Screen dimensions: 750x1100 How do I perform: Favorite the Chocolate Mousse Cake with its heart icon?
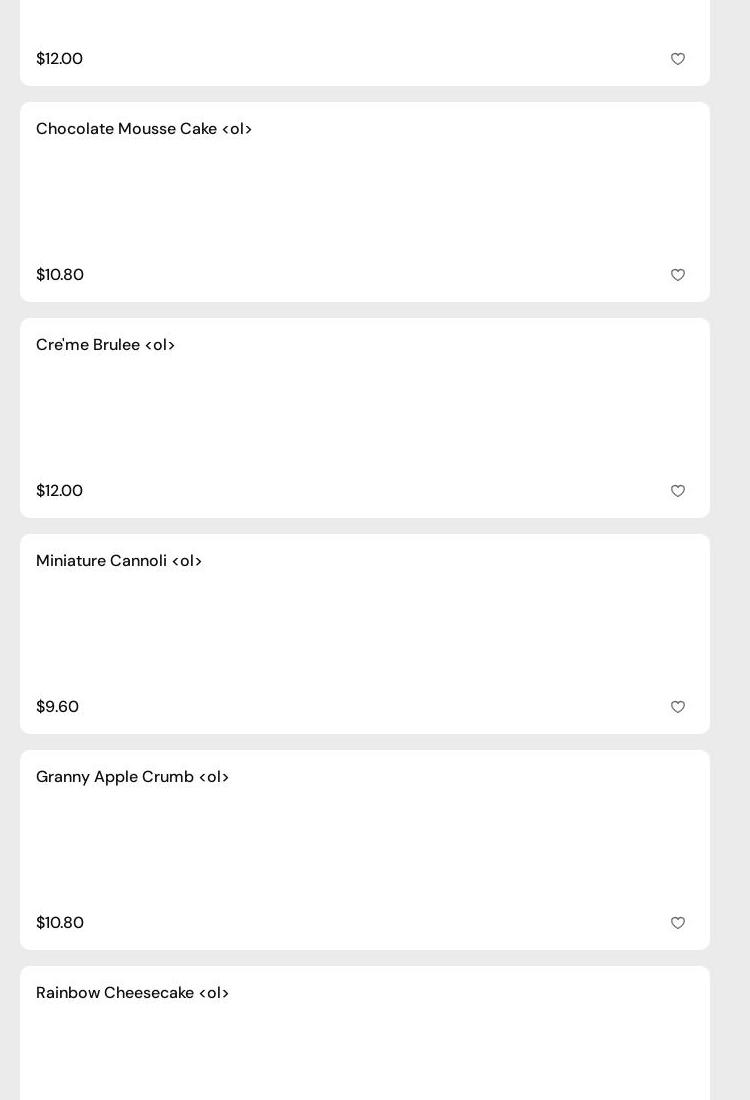click(x=678, y=275)
